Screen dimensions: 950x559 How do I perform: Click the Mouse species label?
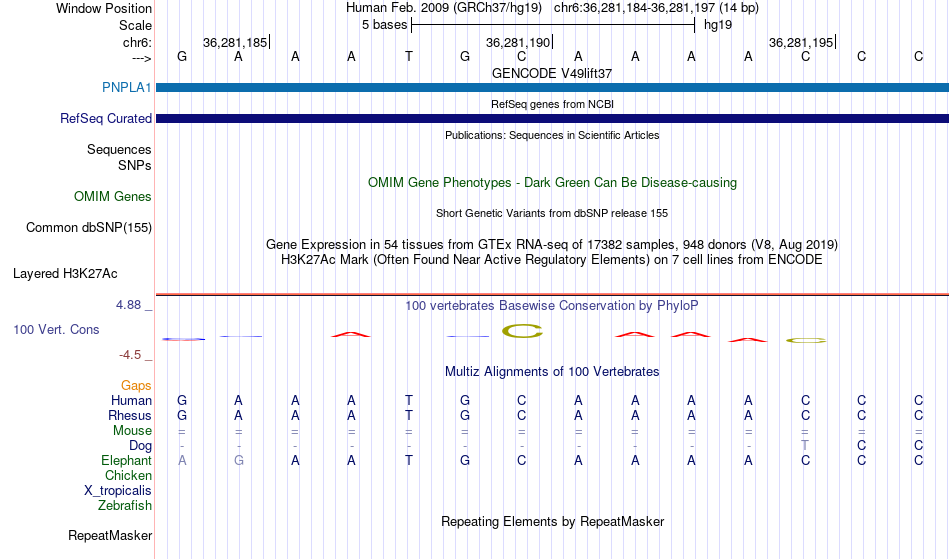pos(132,431)
